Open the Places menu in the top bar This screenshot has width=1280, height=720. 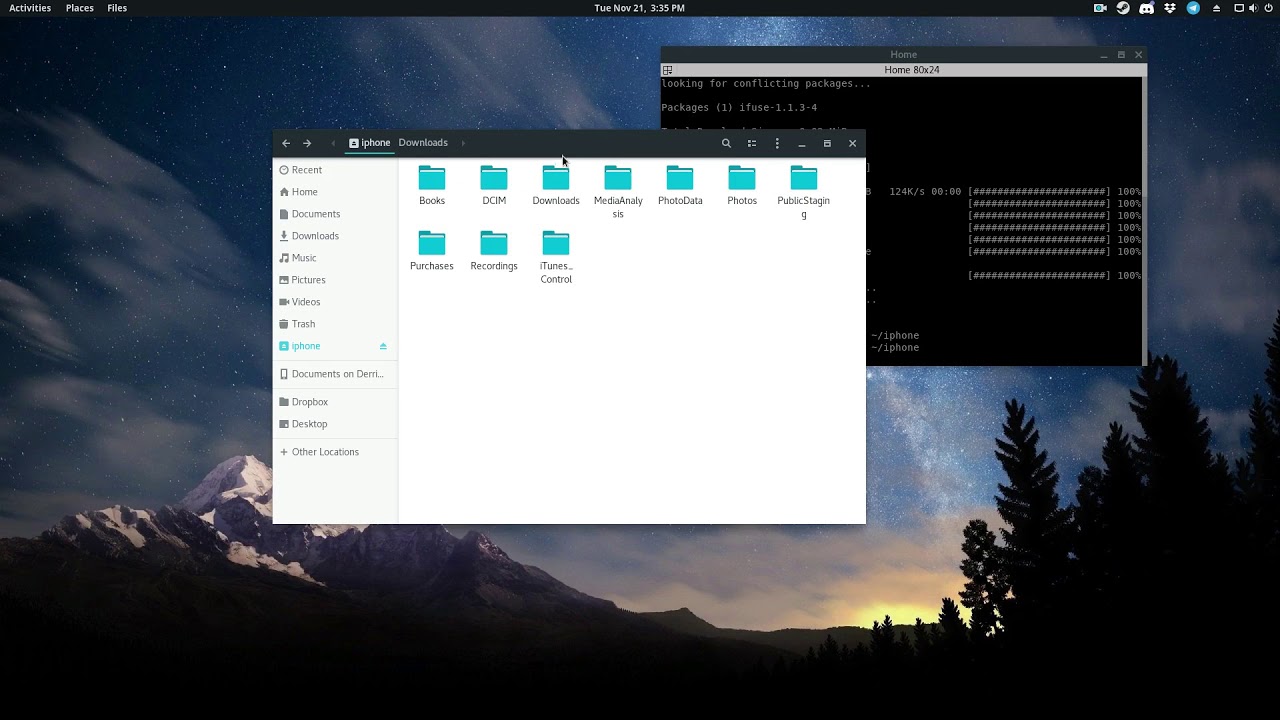[x=80, y=8]
